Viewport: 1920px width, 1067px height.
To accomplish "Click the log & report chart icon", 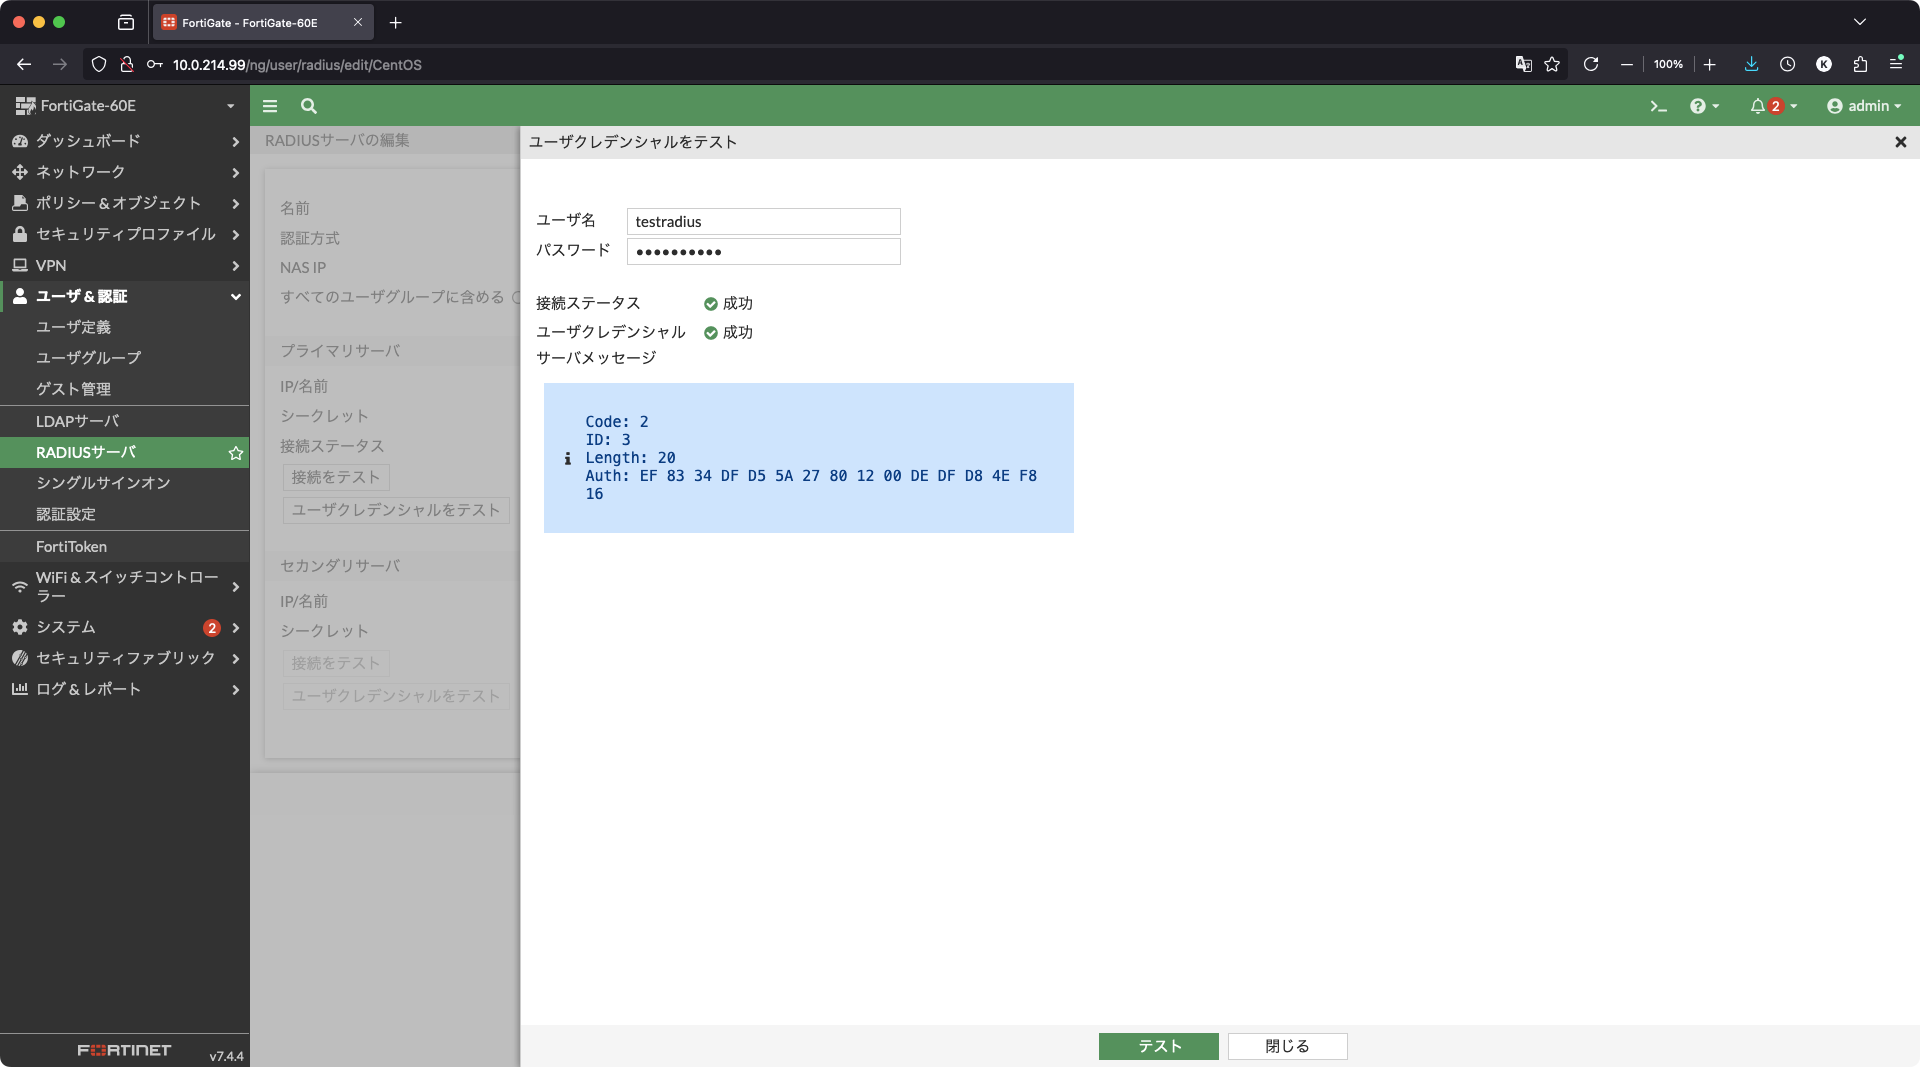I will 19,689.
